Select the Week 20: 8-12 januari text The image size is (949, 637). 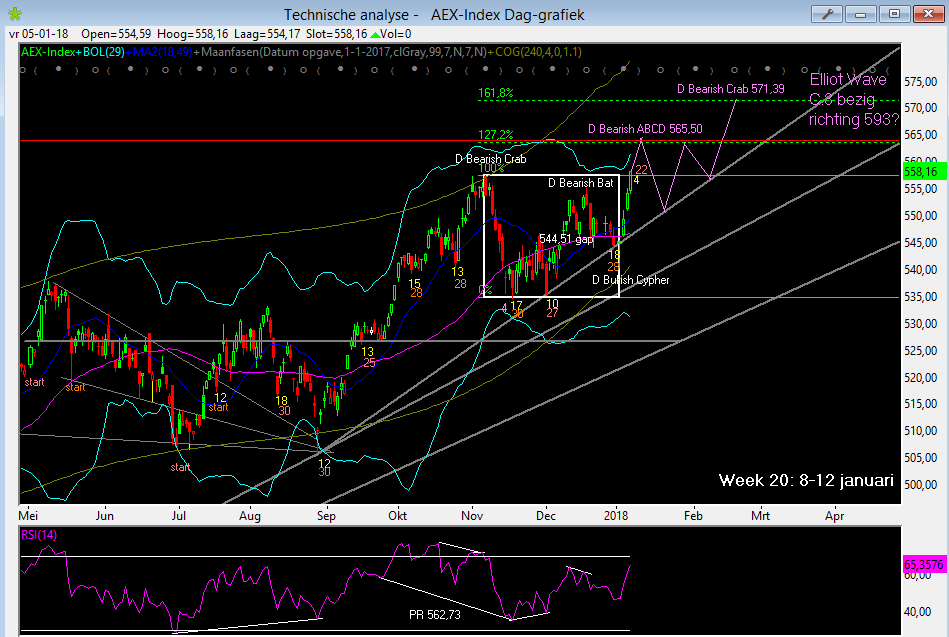click(806, 481)
